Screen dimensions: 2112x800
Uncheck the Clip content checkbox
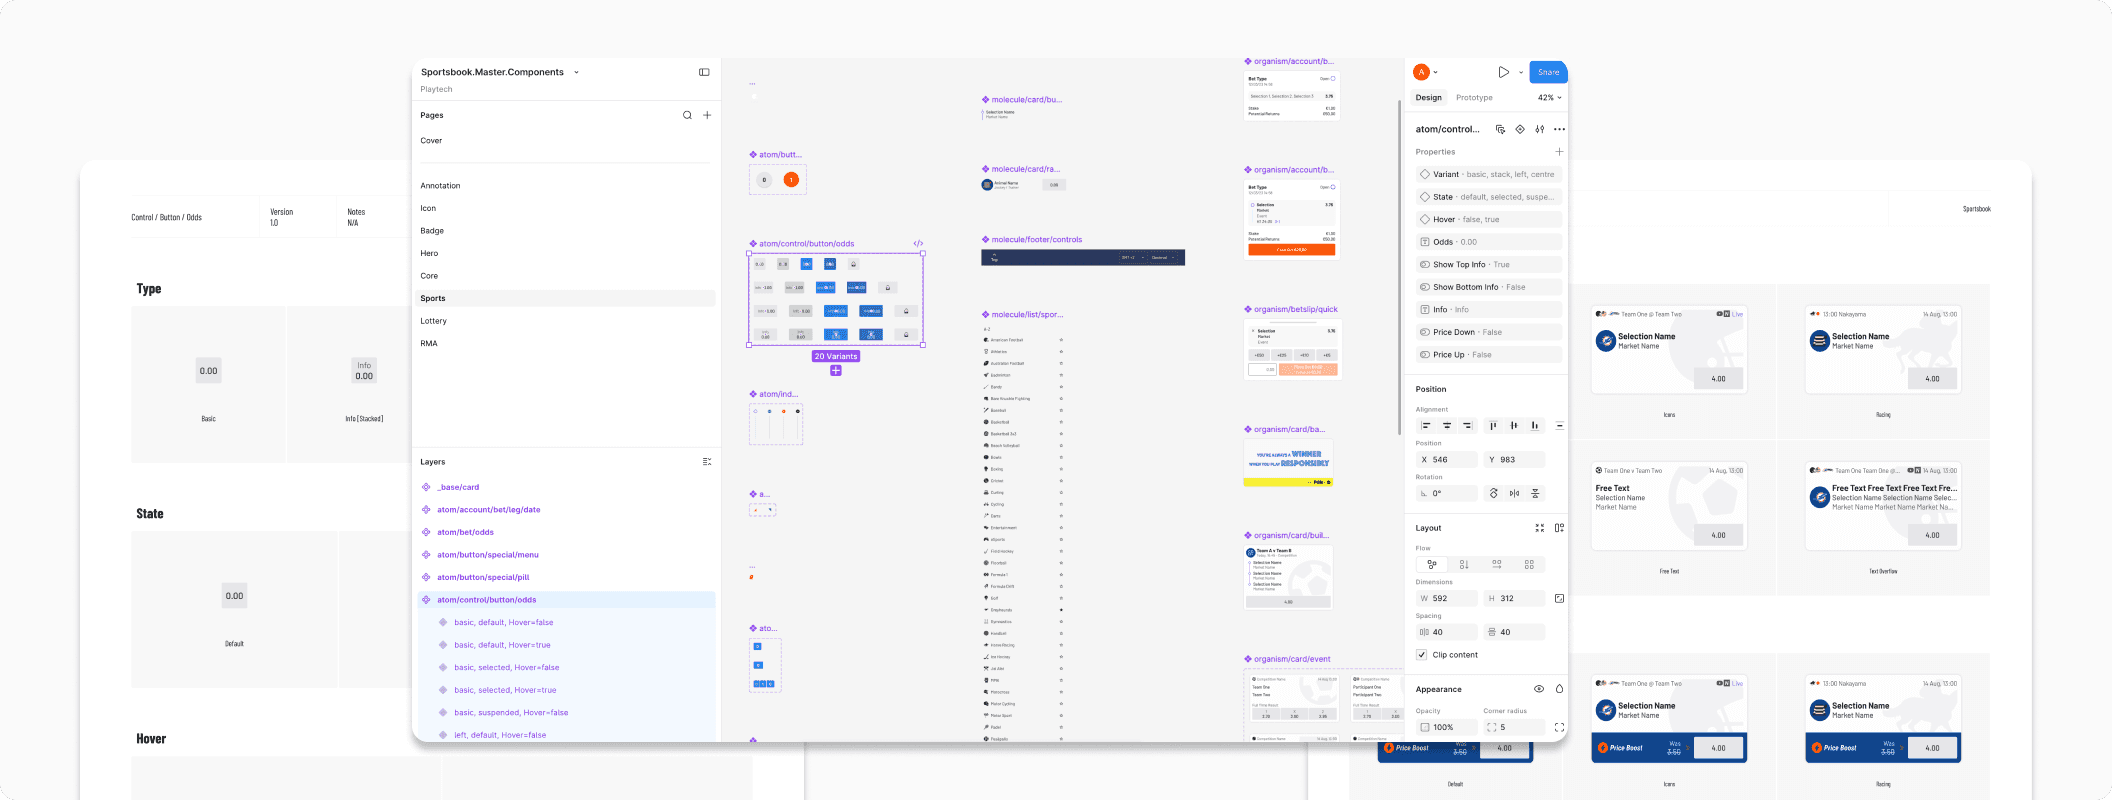(1422, 655)
